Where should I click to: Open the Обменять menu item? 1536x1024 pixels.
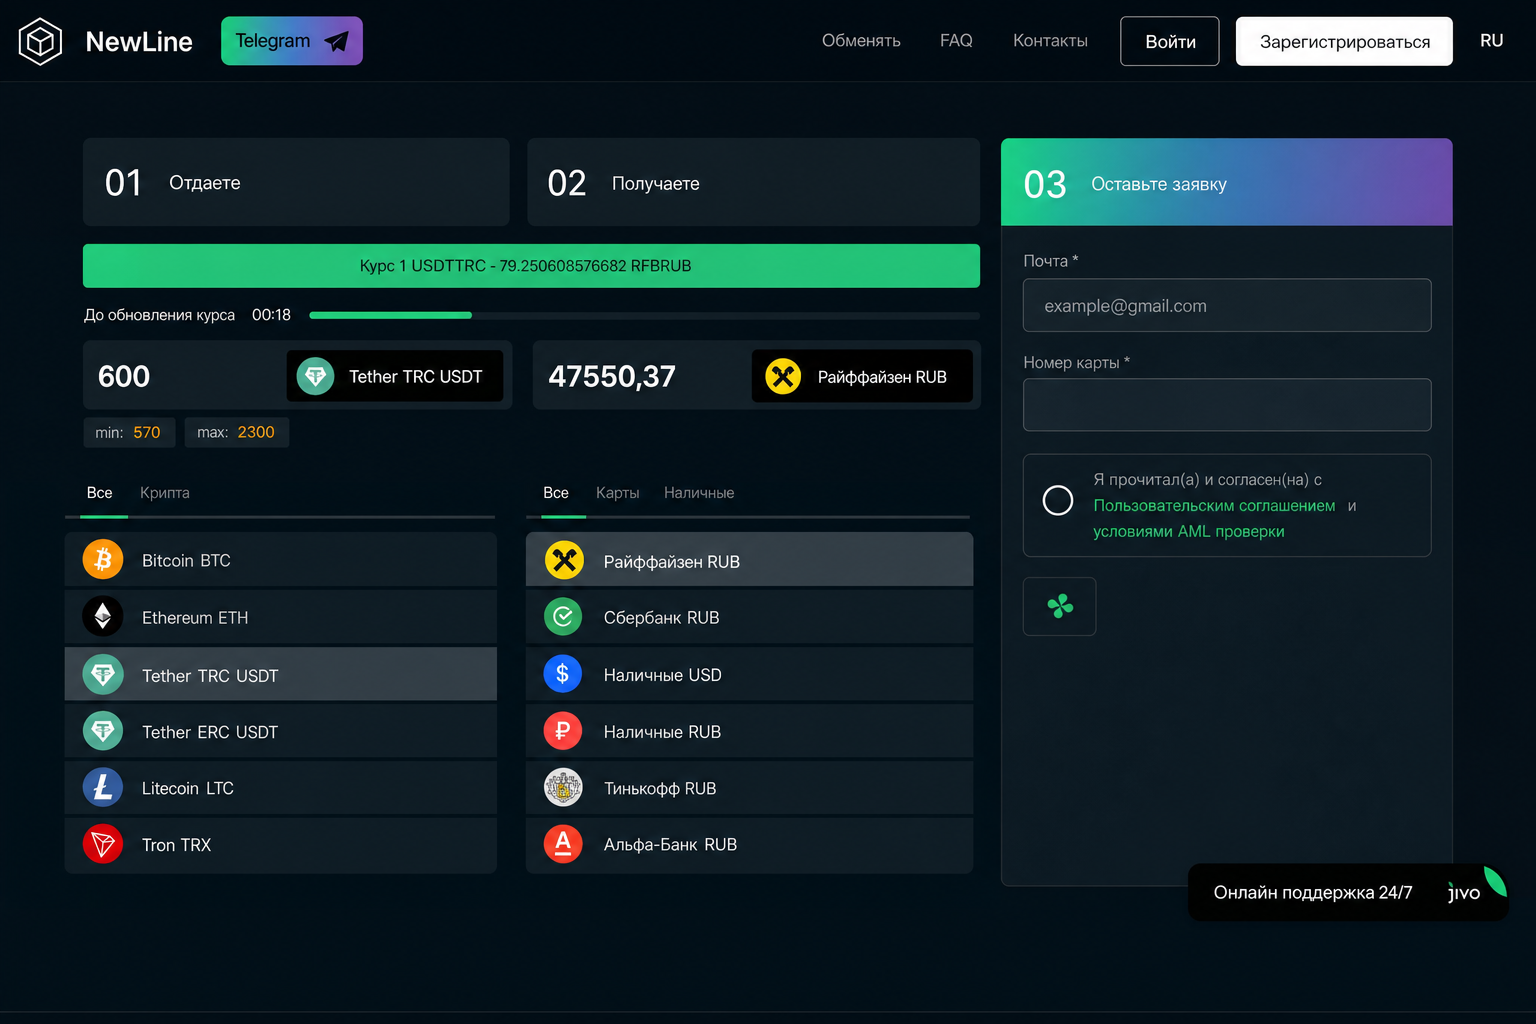pyautogui.click(x=861, y=41)
